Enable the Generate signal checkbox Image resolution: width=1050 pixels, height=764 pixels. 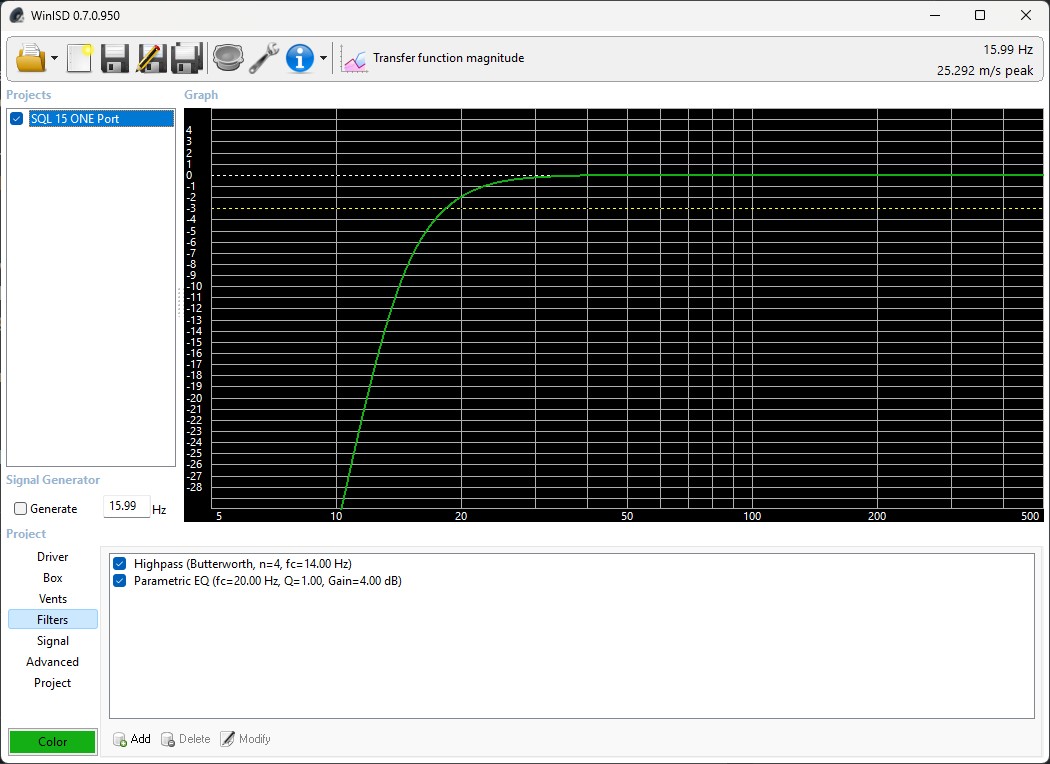click(x=21, y=509)
